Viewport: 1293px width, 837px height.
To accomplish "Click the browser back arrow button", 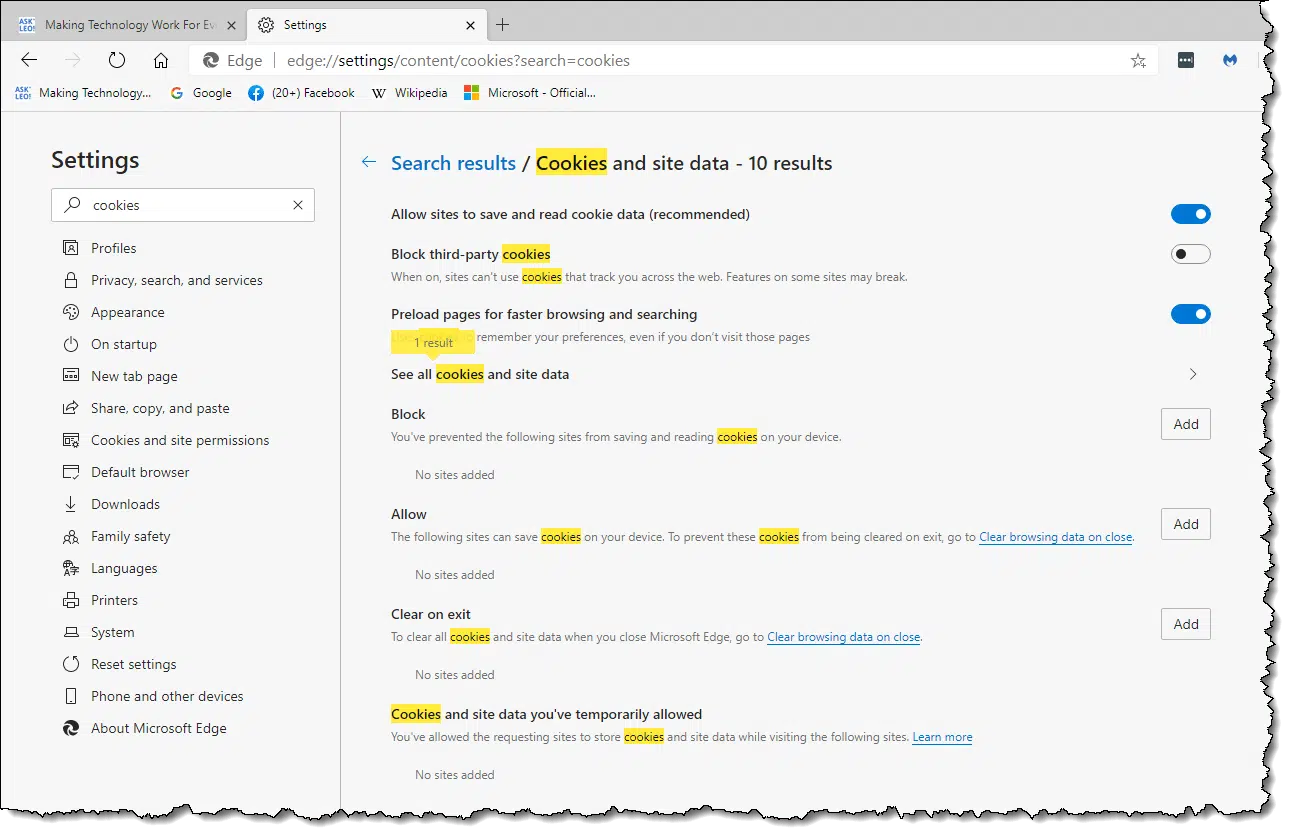I will 29,60.
